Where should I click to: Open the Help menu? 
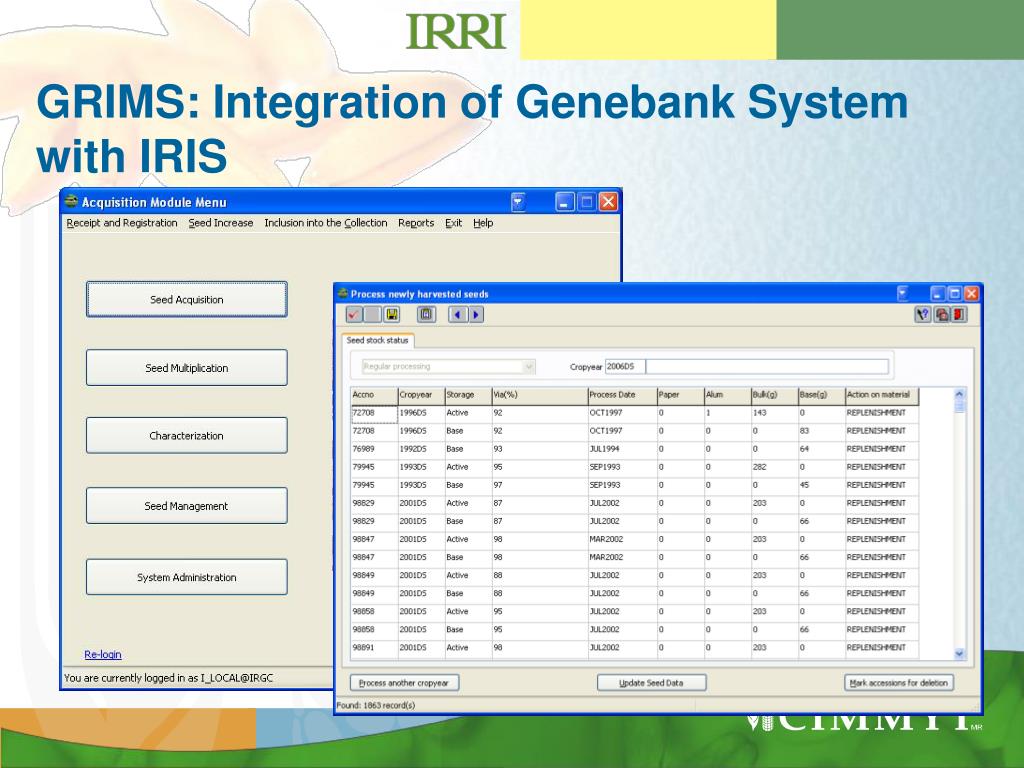[483, 223]
